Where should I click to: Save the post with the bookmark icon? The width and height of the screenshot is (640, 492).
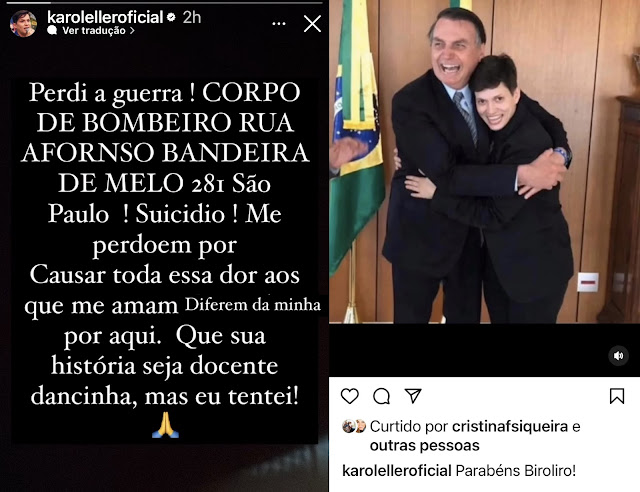coord(617,396)
